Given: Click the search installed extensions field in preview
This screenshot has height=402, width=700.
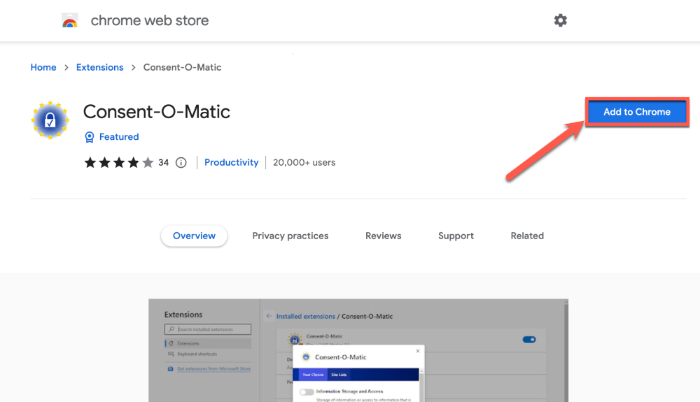Looking at the screenshot, I should click(x=208, y=329).
